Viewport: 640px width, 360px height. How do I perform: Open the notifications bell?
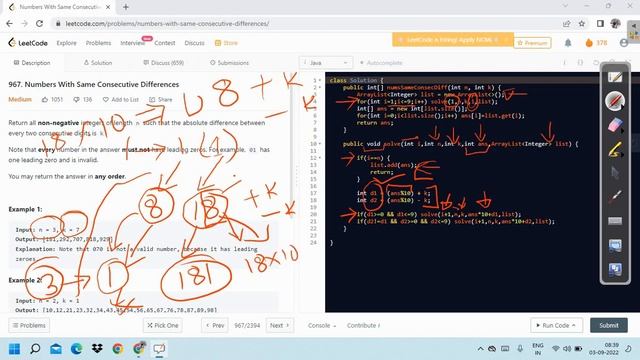(x=568, y=43)
